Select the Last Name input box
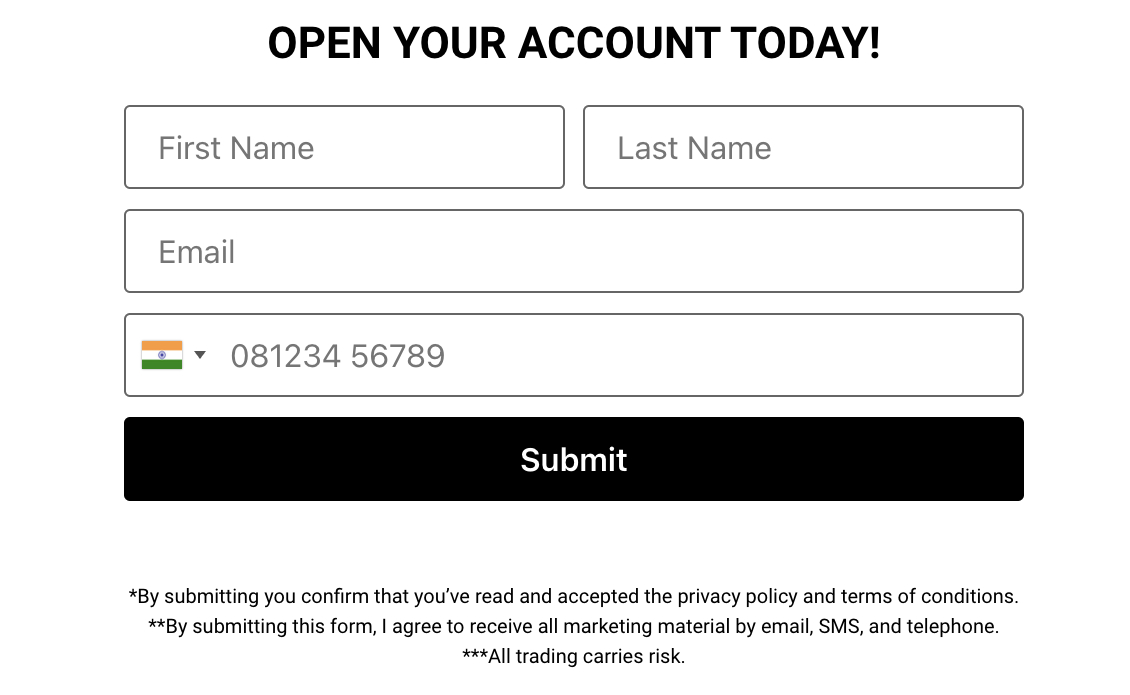Viewport: 1130px width, 695px height. [x=803, y=147]
